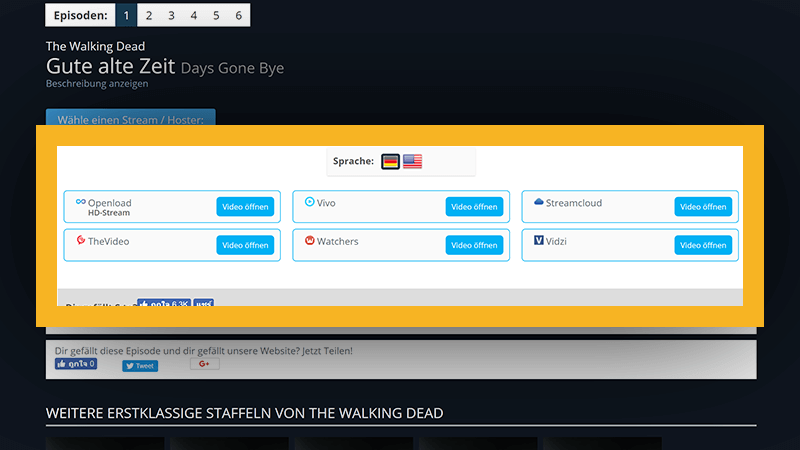Click the Streamcloud cloud icon
This screenshot has width=800, height=450.
538,202
